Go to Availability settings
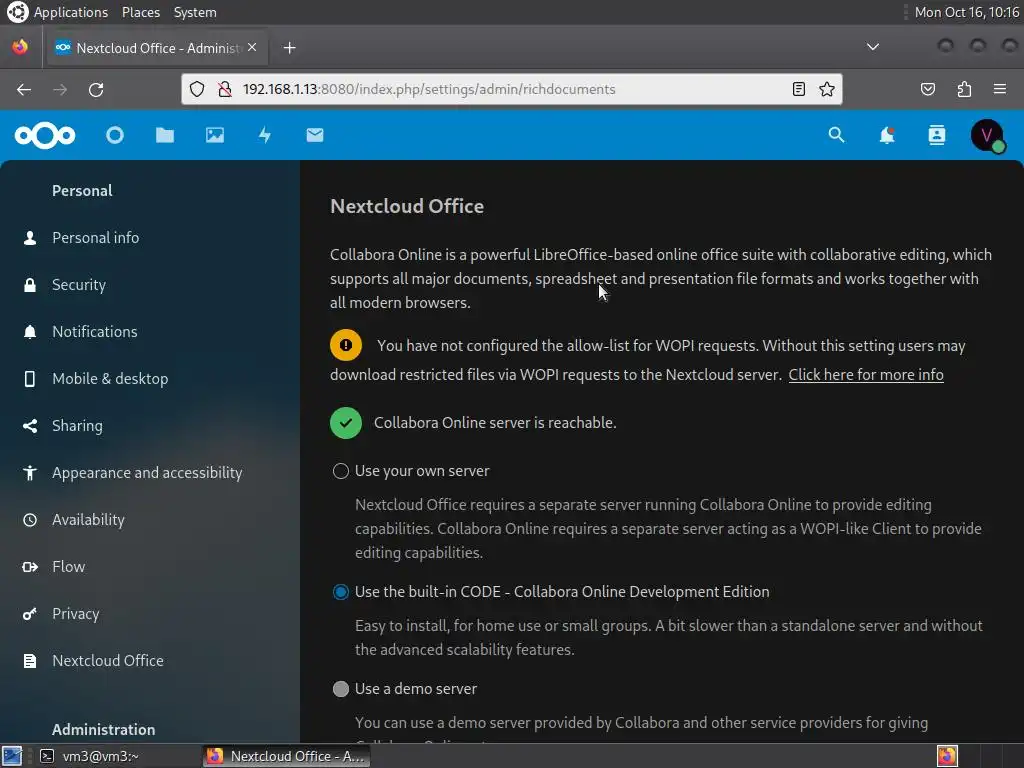The height and width of the screenshot is (768, 1024). (x=88, y=520)
